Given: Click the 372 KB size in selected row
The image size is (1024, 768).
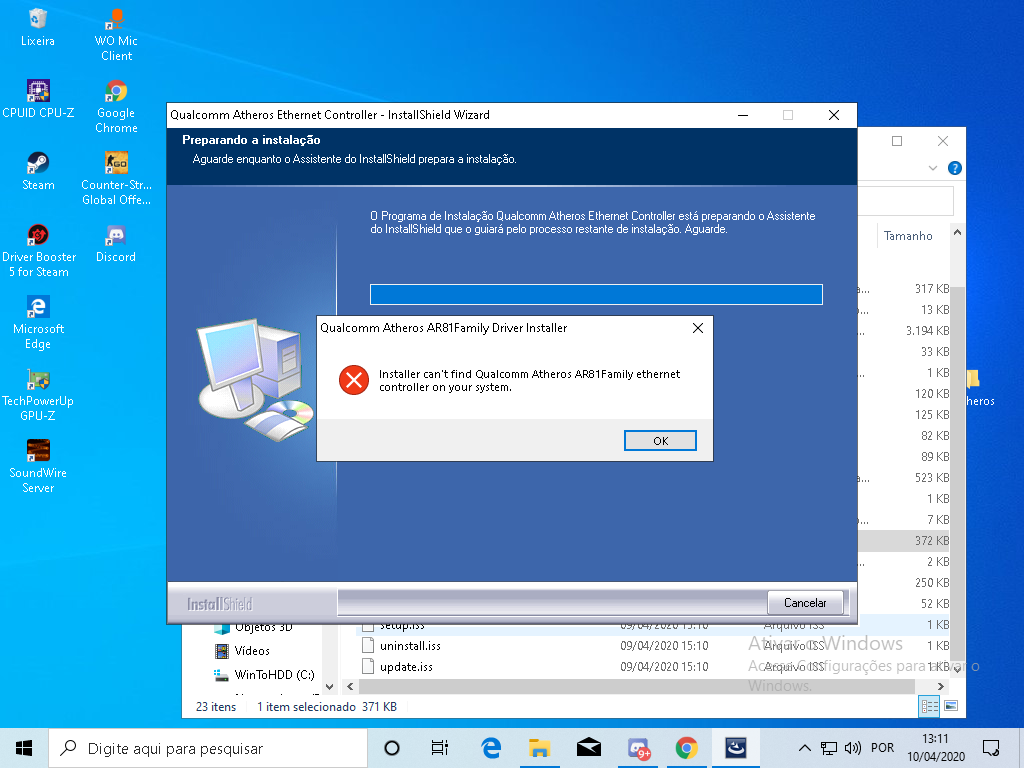Looking at the screenshot, I should (x=932, y=541).
